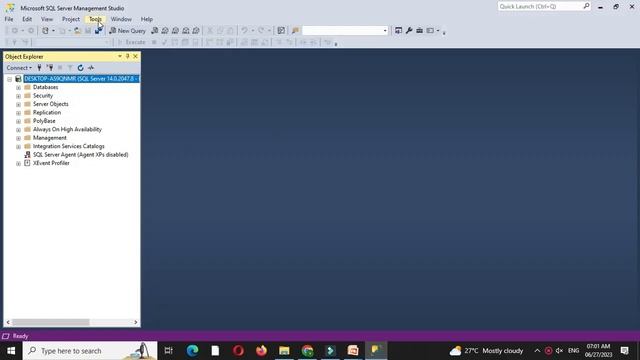
Task: Collapse the DESKTOP server node
Action: (x=10, y=79)
